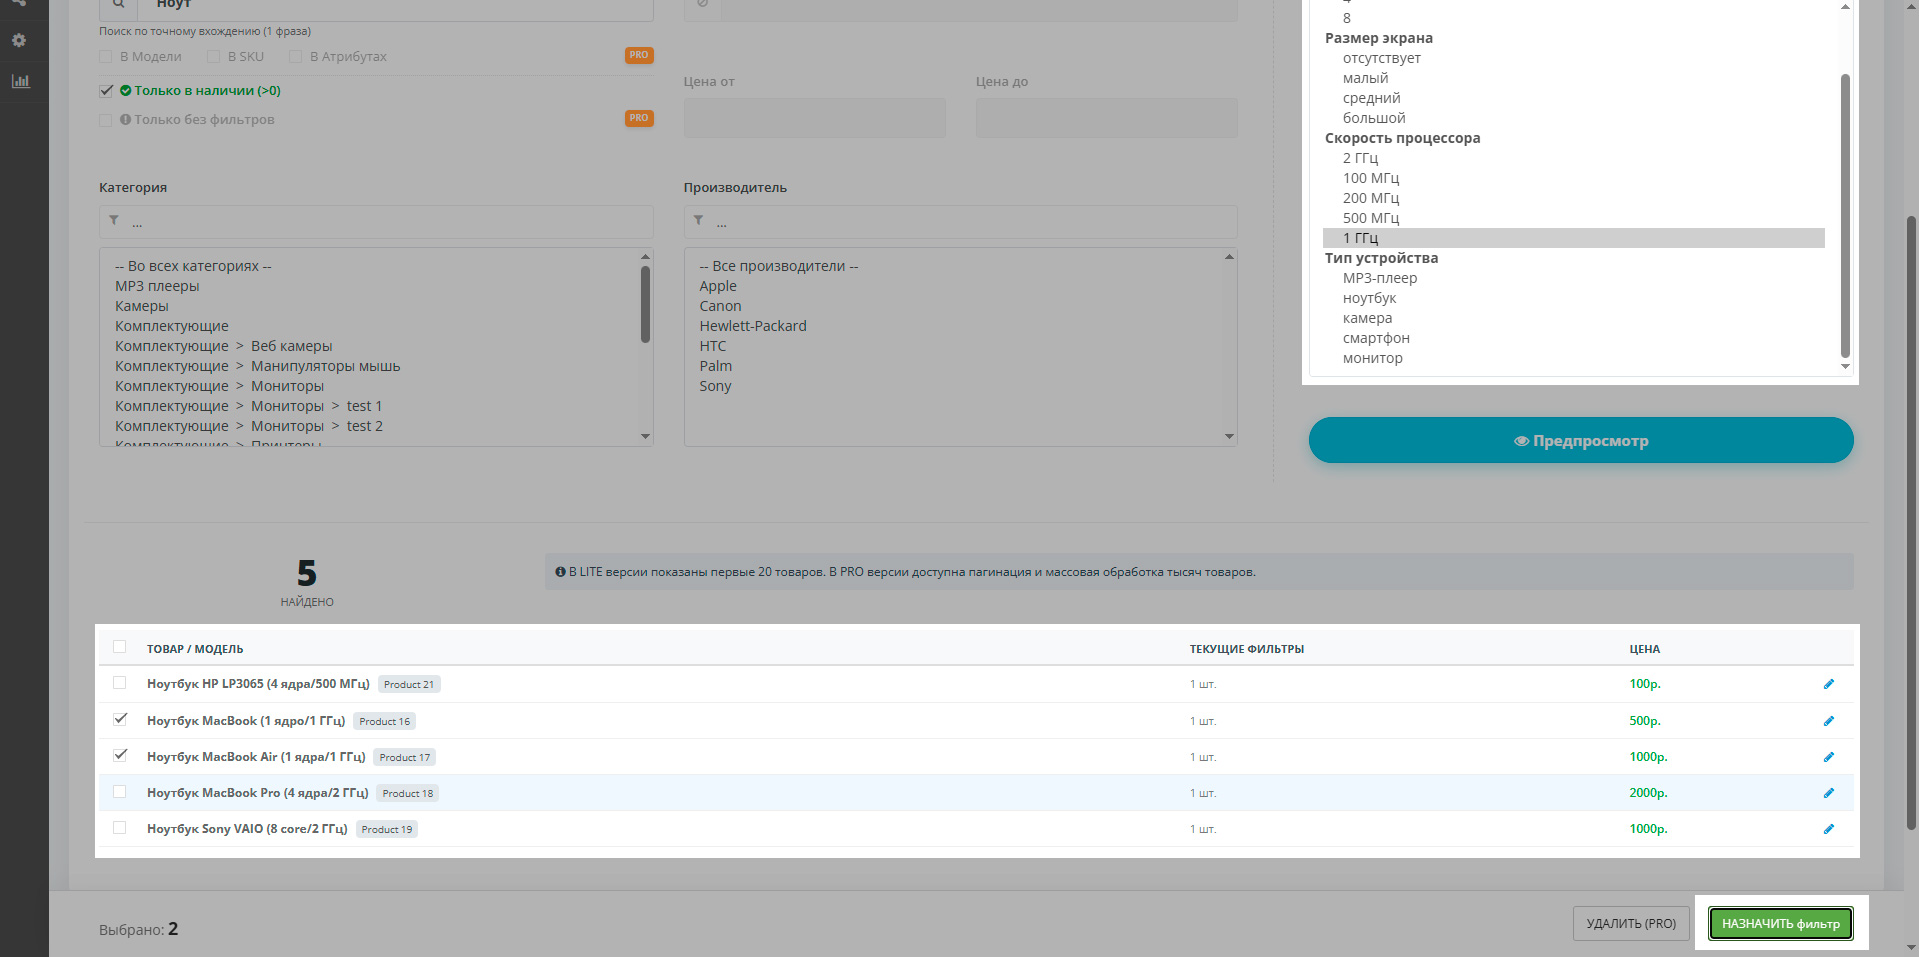Image resolution: width=1919 pixels, height=957 pixels.
Task: Click edit pencil for MacBook Pro row
Action: (1828, 793)
